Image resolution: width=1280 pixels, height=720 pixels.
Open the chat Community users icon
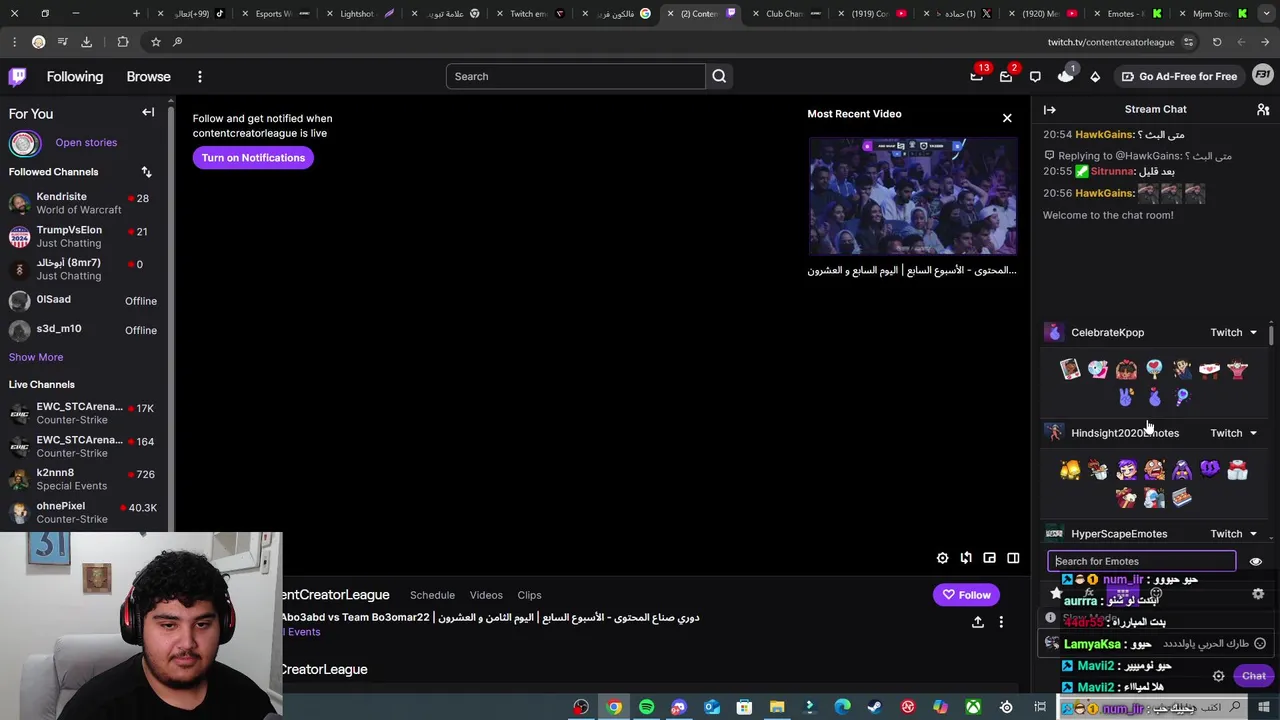[1263, 109]
